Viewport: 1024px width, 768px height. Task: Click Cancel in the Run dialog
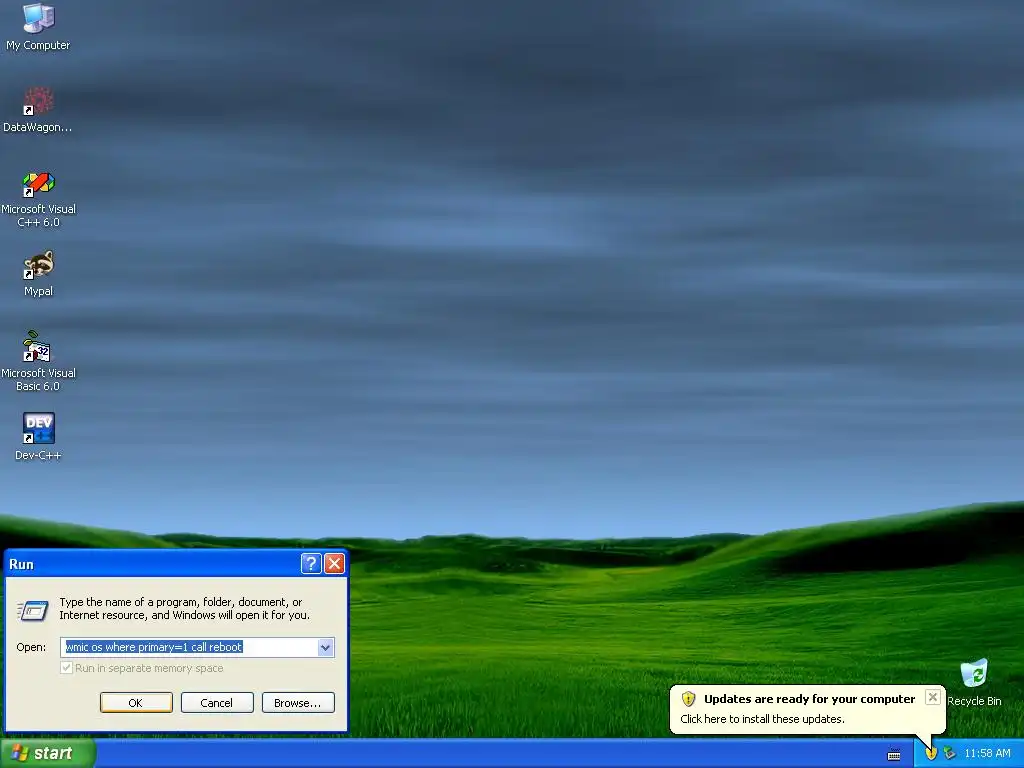217,703
